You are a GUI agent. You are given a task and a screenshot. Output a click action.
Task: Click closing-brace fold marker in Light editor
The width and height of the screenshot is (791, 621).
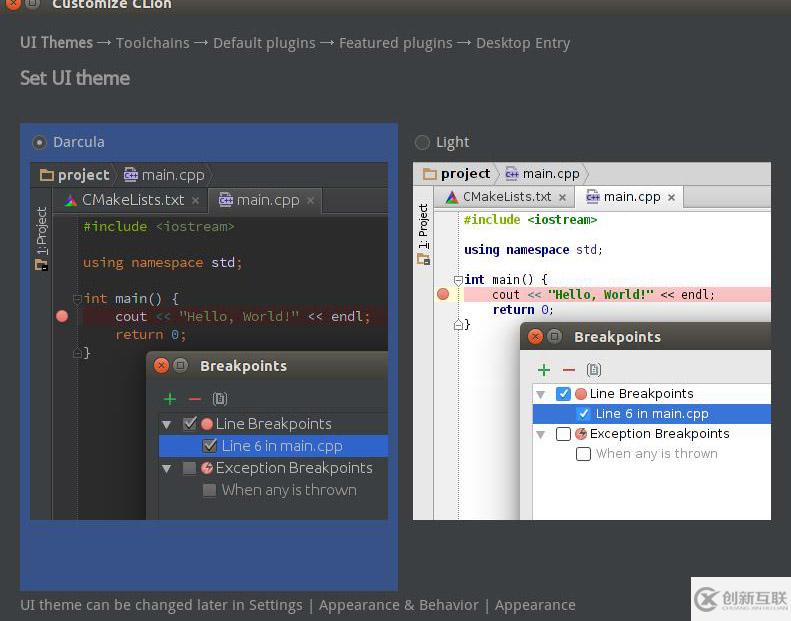click(x=458, y=324)
